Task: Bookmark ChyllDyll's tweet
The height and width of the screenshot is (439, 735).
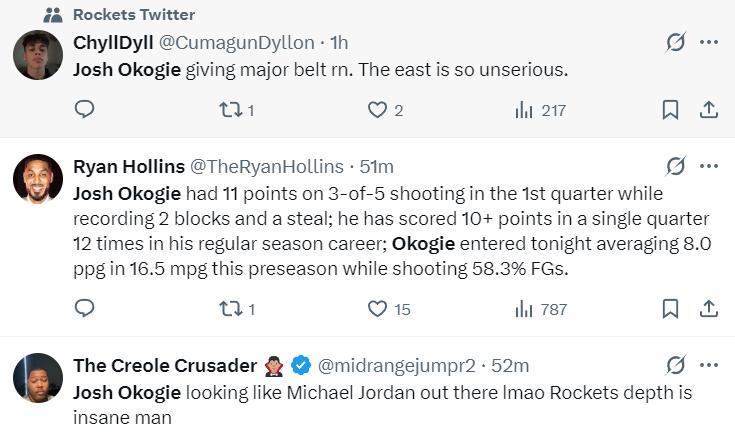Action: [x=670, y=109]
